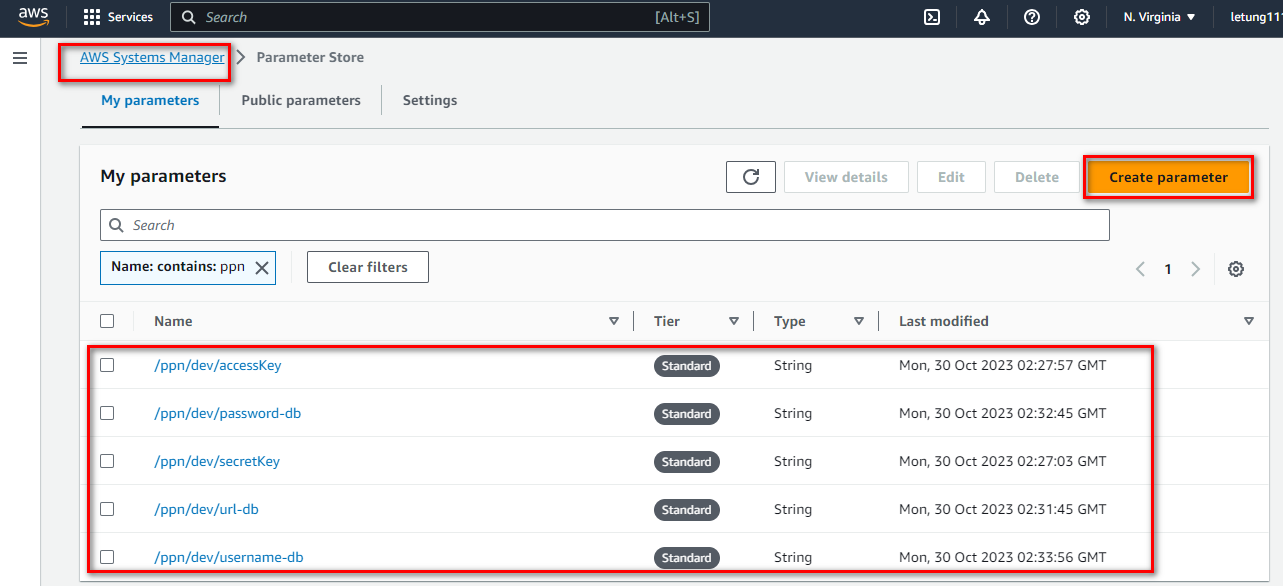Click the page number 1
The width and height of the screenshot is (1283, 586).
(x=1168, y=269)
